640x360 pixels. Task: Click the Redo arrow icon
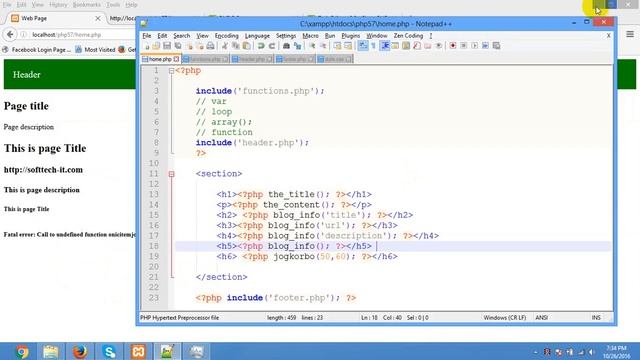pos(271,46)
